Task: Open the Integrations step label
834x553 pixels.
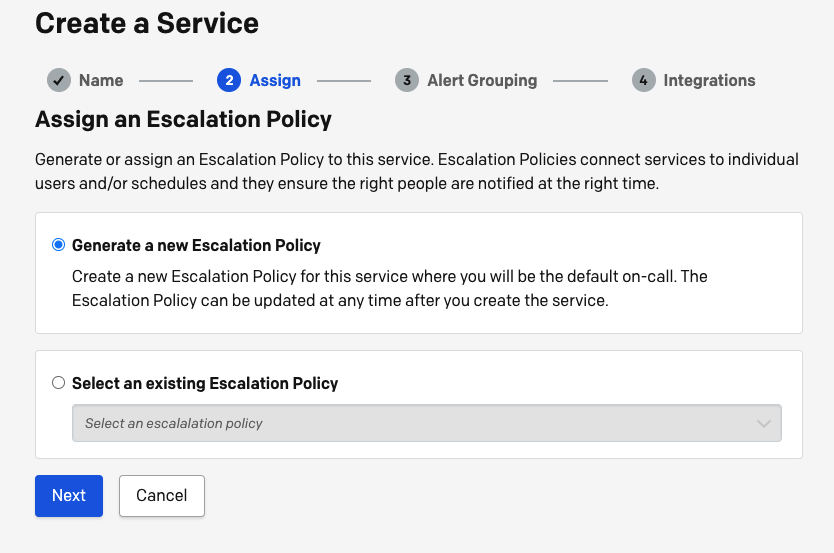Action: [x=709, y=80]
